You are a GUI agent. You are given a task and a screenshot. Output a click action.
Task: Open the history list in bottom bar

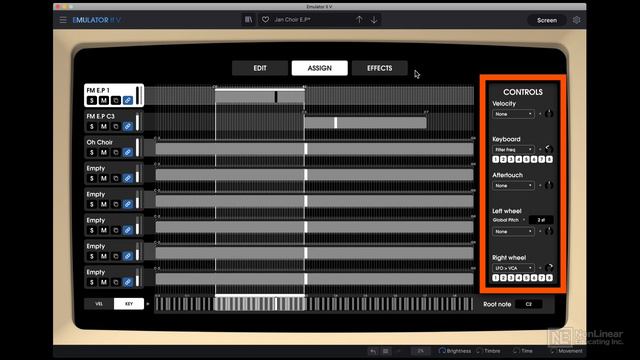(385, 351)
